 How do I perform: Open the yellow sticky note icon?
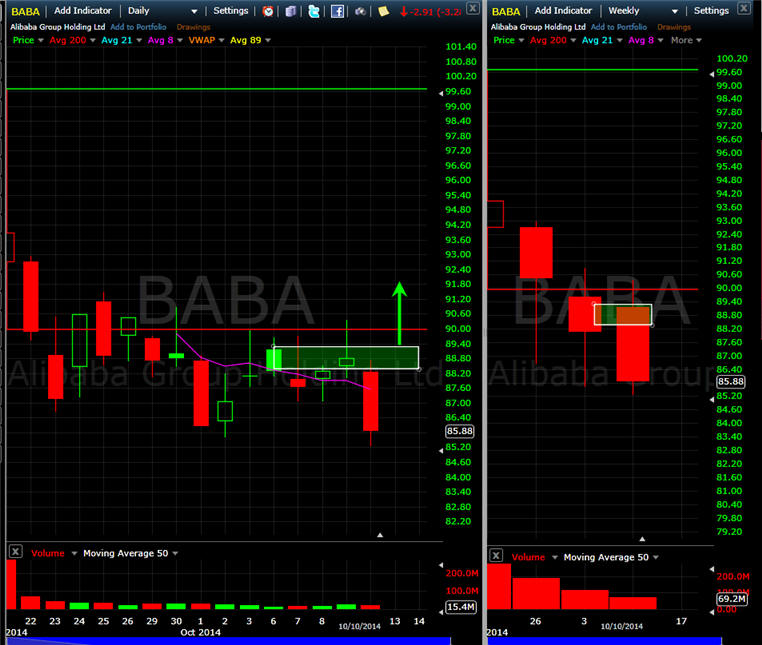pyautogui.click(x=383, y=11)
